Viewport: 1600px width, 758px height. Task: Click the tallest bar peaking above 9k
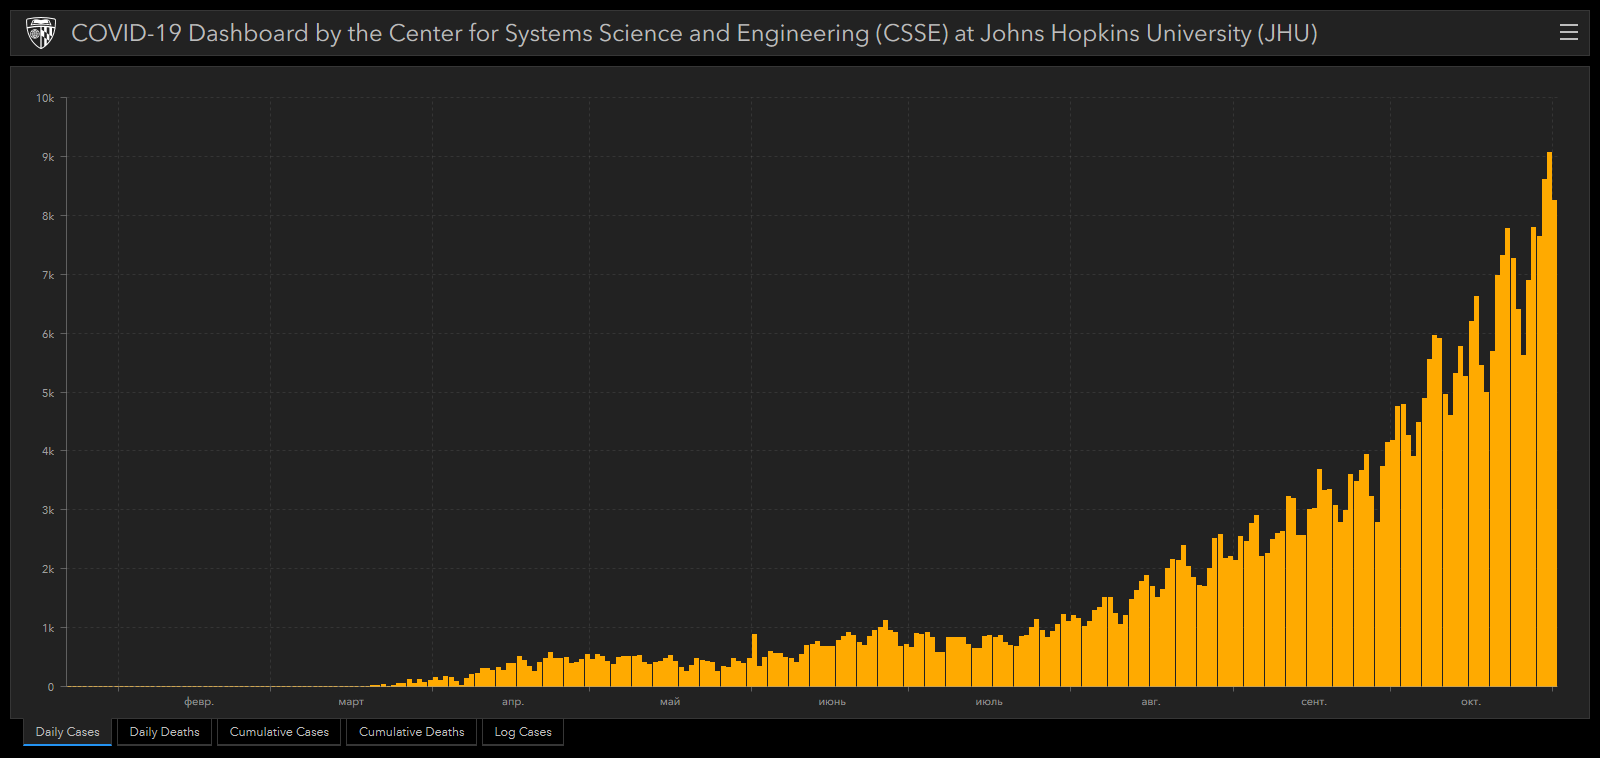point(1549,420)
